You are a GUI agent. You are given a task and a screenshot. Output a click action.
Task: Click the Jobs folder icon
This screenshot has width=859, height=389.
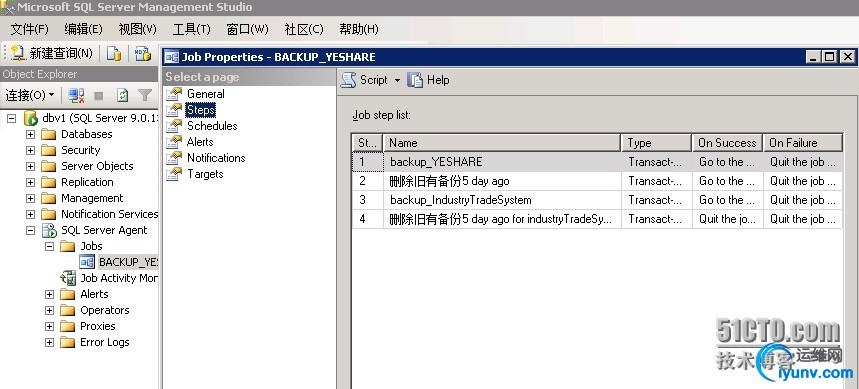point(68,247)
